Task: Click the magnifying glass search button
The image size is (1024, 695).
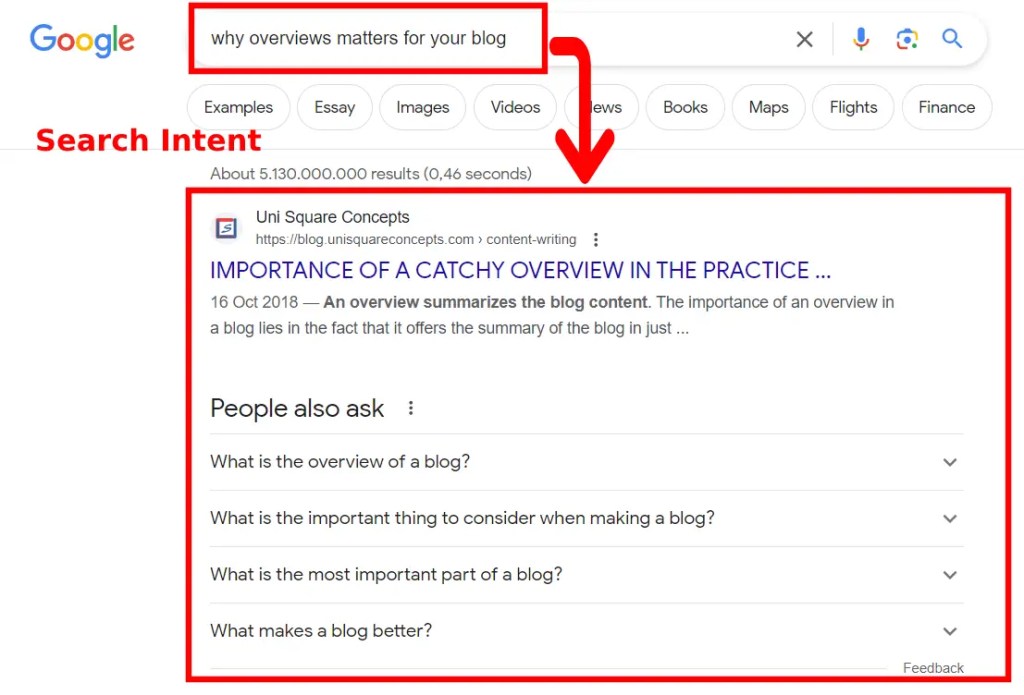Action: (952, 39)
